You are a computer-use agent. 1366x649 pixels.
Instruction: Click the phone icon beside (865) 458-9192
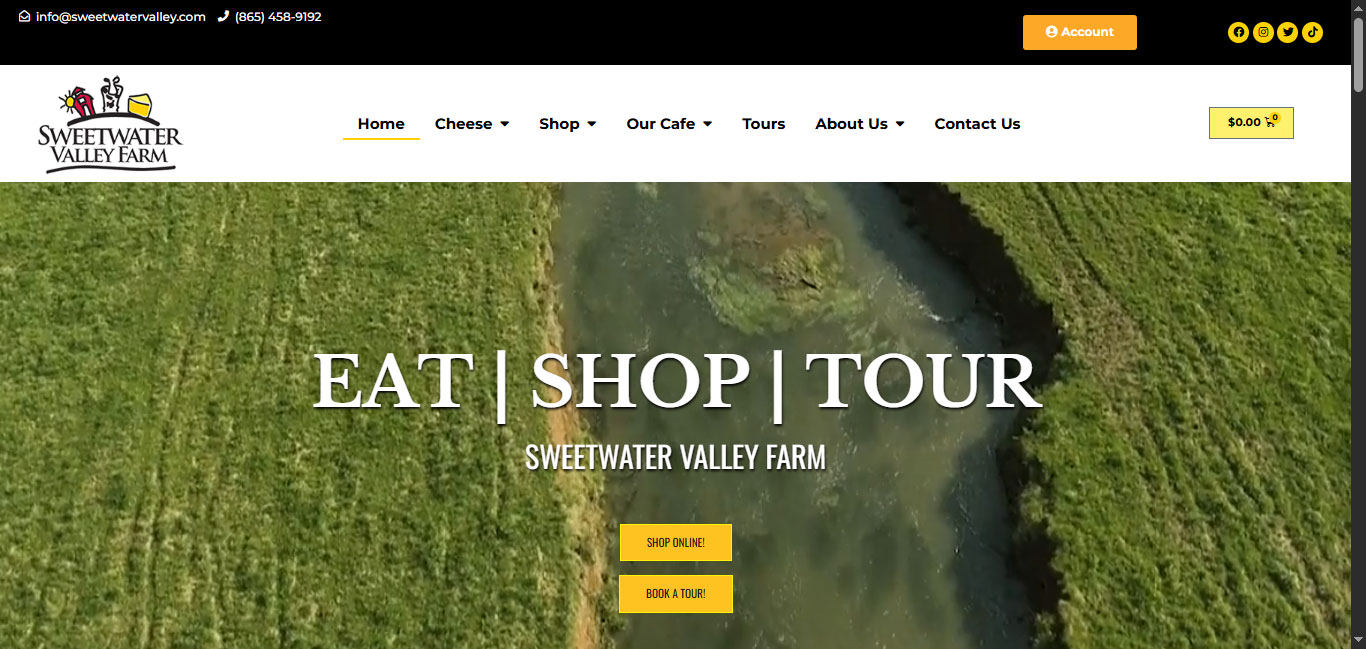tap(223, 17)
